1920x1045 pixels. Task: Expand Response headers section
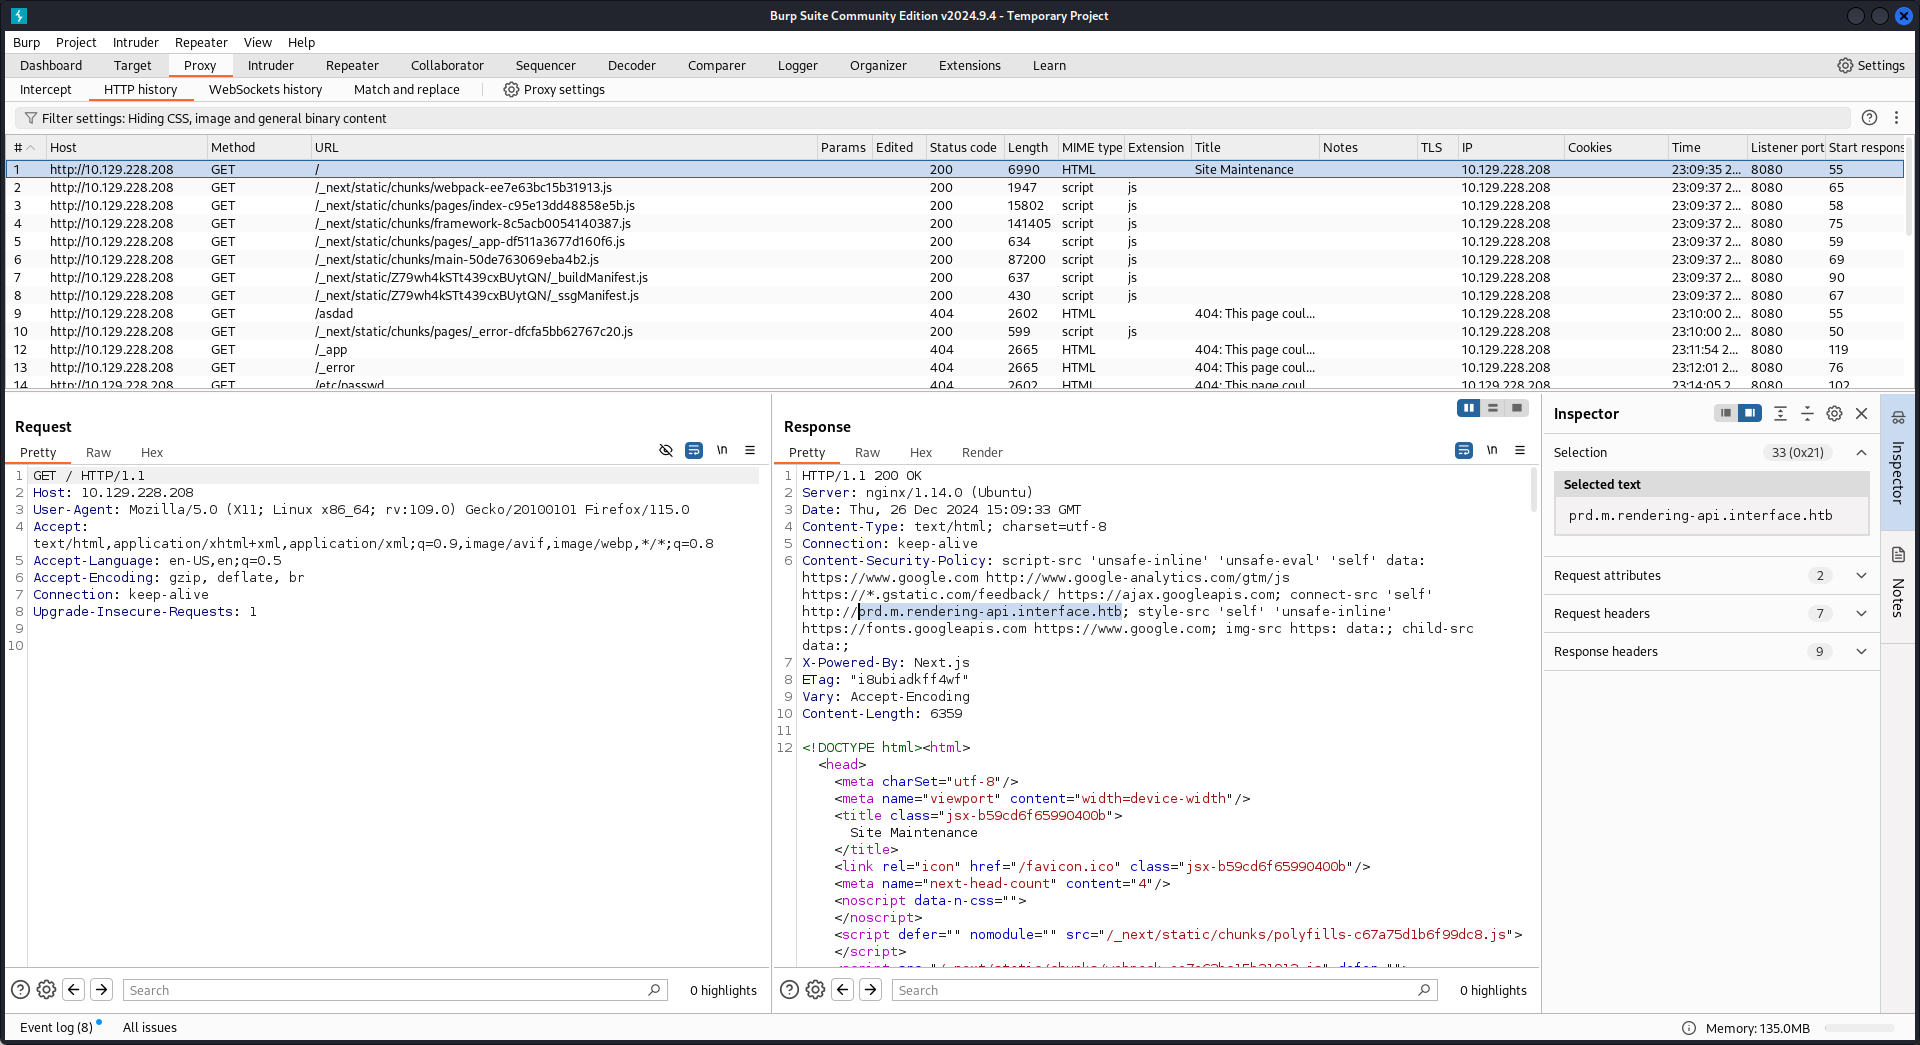(1861, 651)
